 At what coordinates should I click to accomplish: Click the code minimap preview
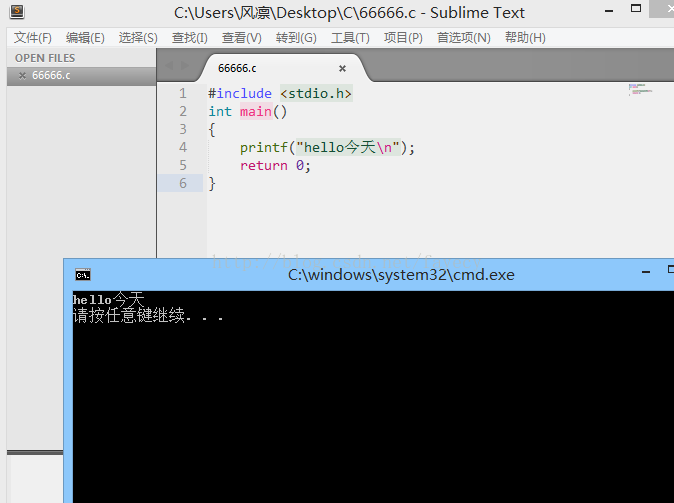pyautogui.click(x=640, y=89)
